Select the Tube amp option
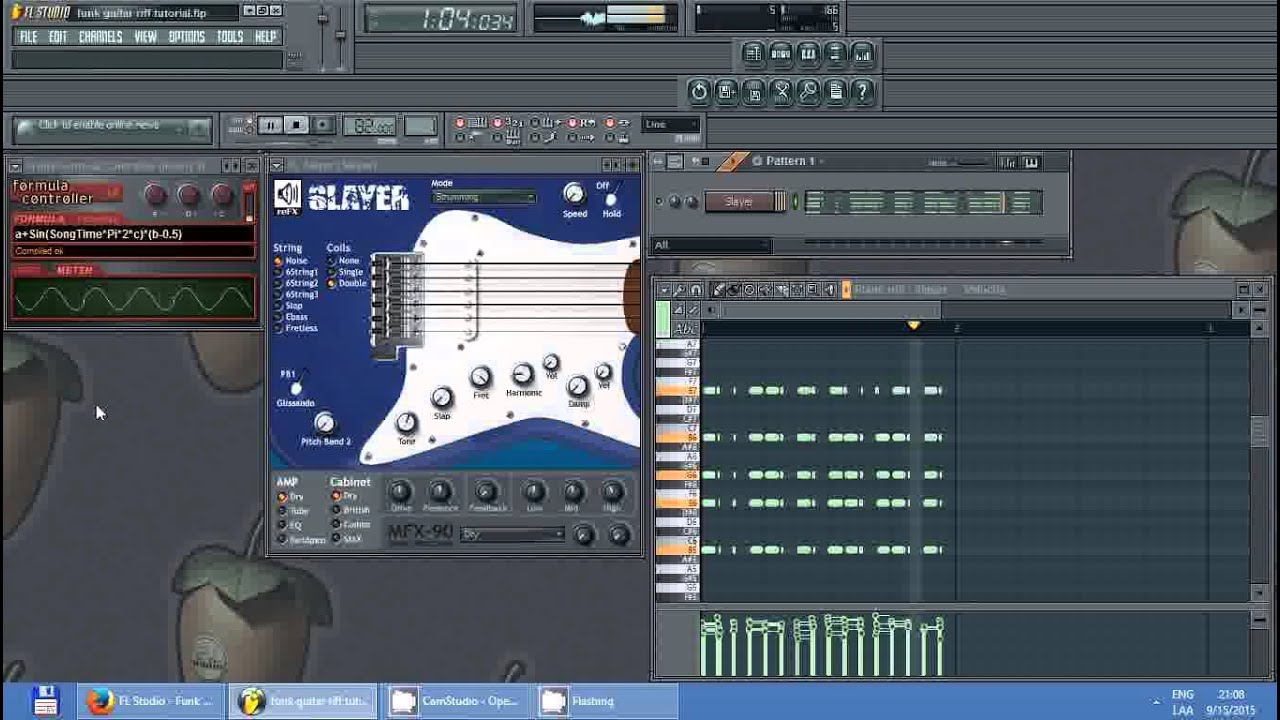The width and height of the screenshot is (1280, 720). coord(292,511)
